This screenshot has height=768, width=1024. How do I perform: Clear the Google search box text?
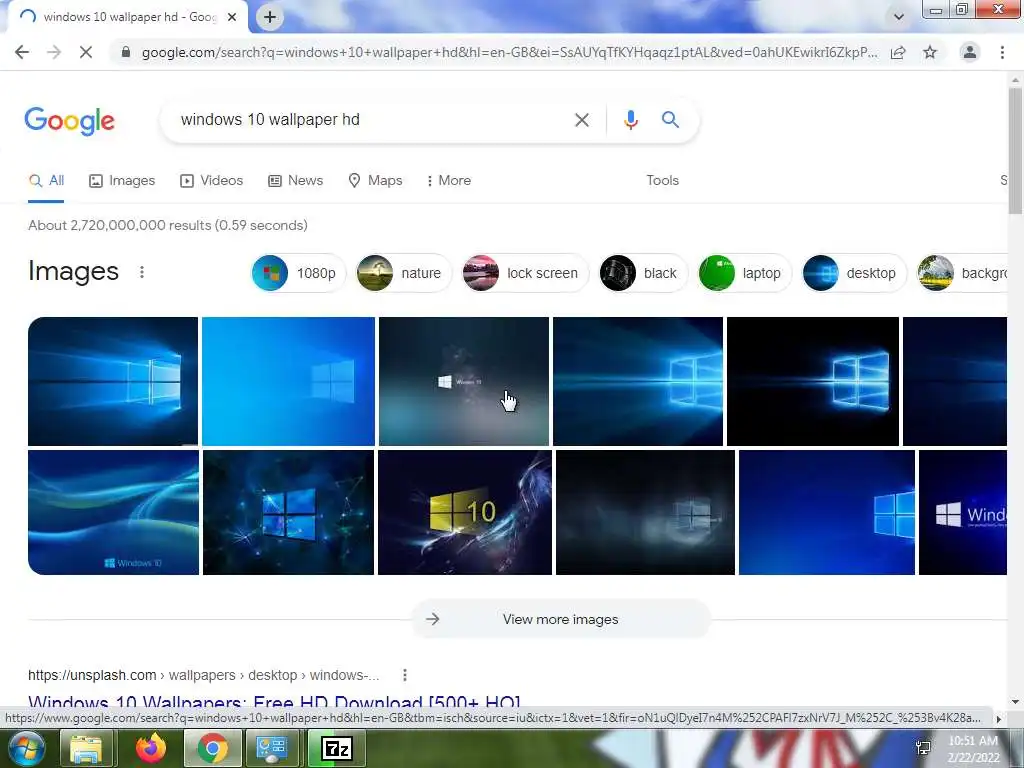[581, 120]
